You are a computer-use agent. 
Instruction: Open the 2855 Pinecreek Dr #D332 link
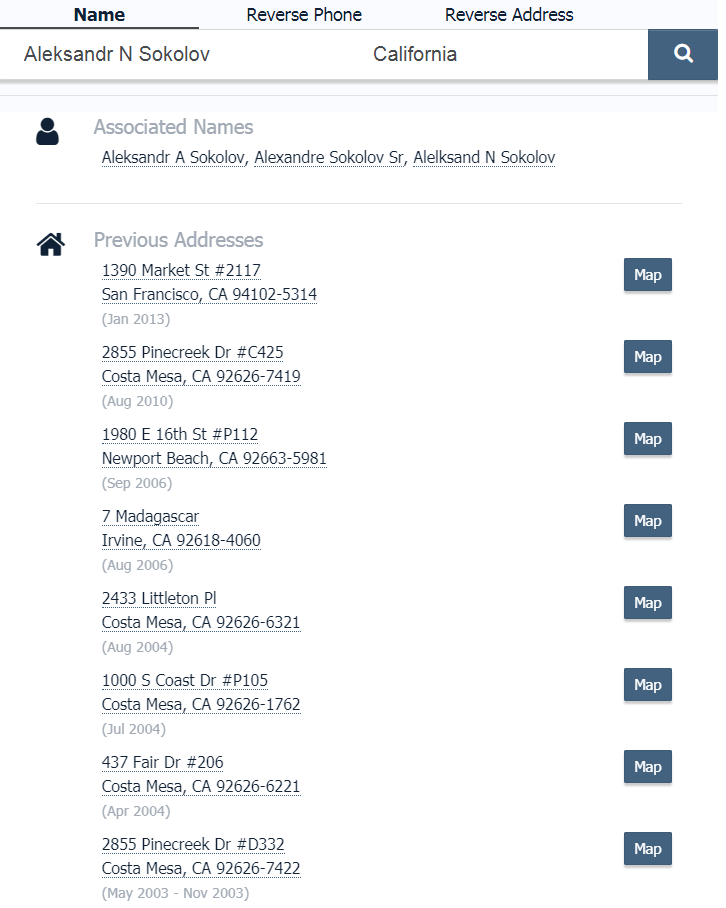click(x=193, y=844)
